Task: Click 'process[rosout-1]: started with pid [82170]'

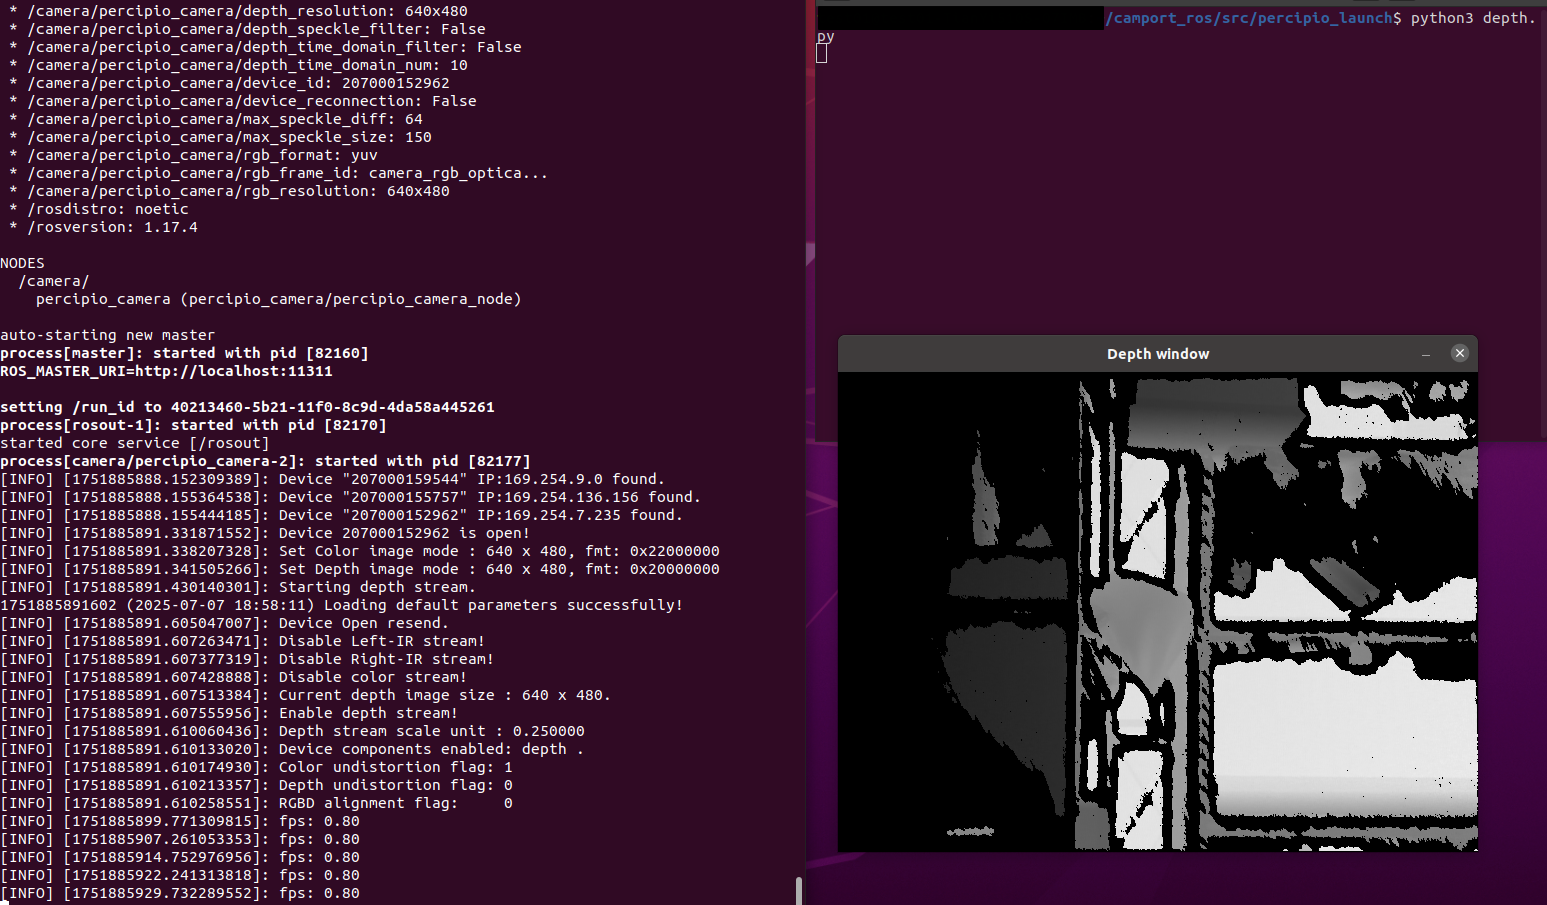Action: [x=193, y=425]
